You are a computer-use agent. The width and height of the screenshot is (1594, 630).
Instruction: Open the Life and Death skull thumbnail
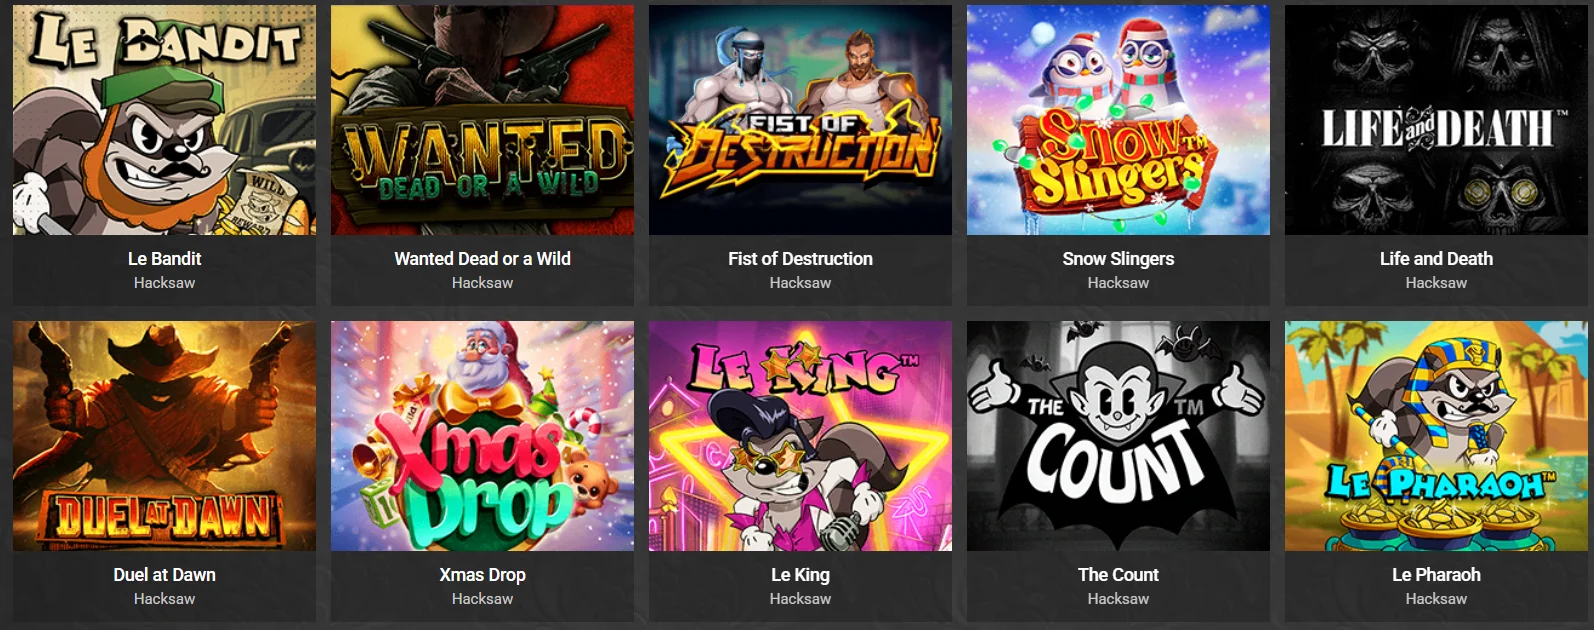[x=1436, y=120]
